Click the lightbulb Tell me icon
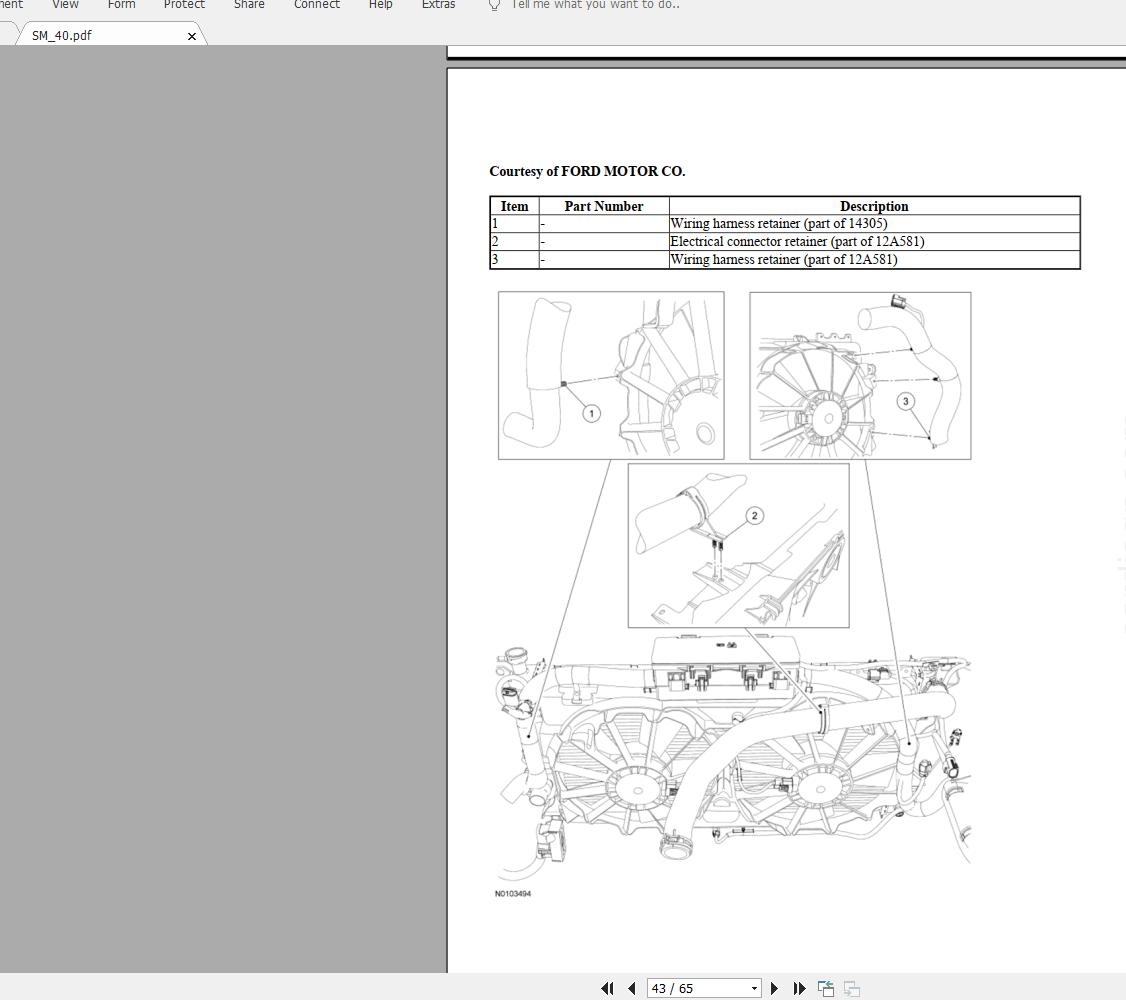The width and height of the screenshot is (1126, 1000). click(x=494, y=5)
